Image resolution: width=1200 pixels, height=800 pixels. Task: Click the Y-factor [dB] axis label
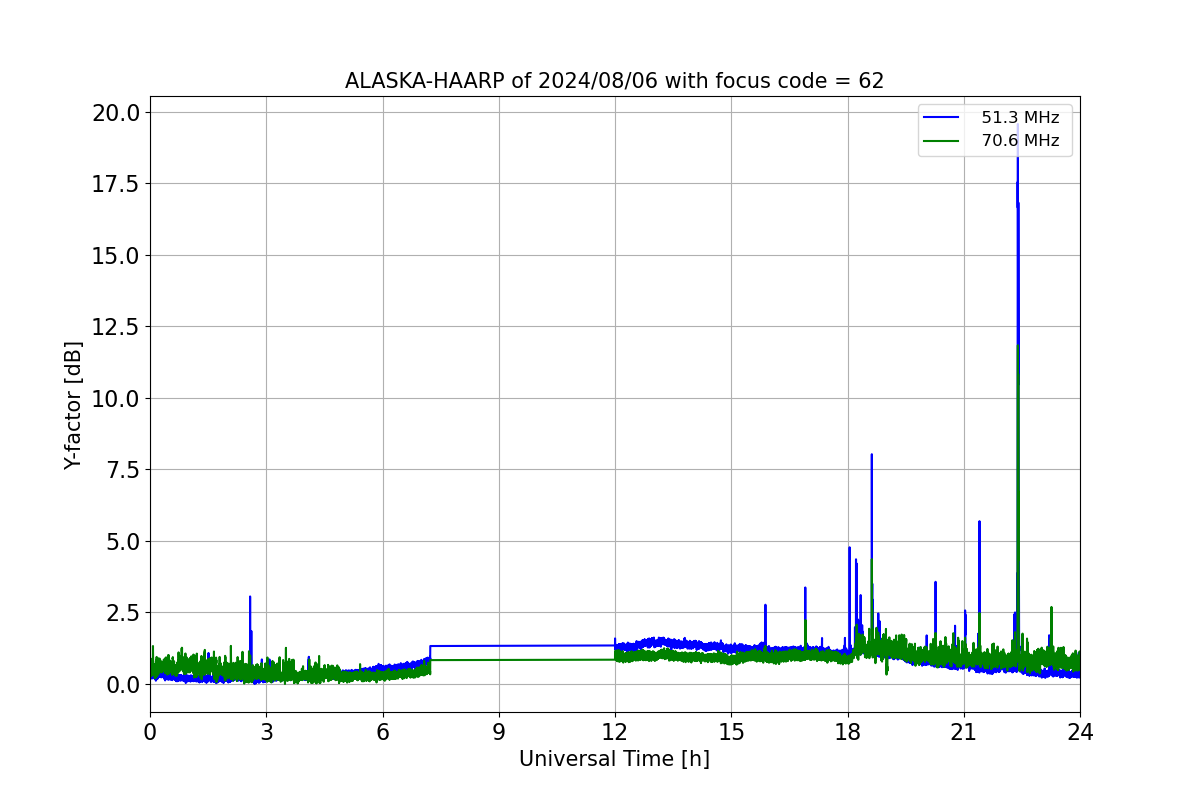tap(73, 405)
